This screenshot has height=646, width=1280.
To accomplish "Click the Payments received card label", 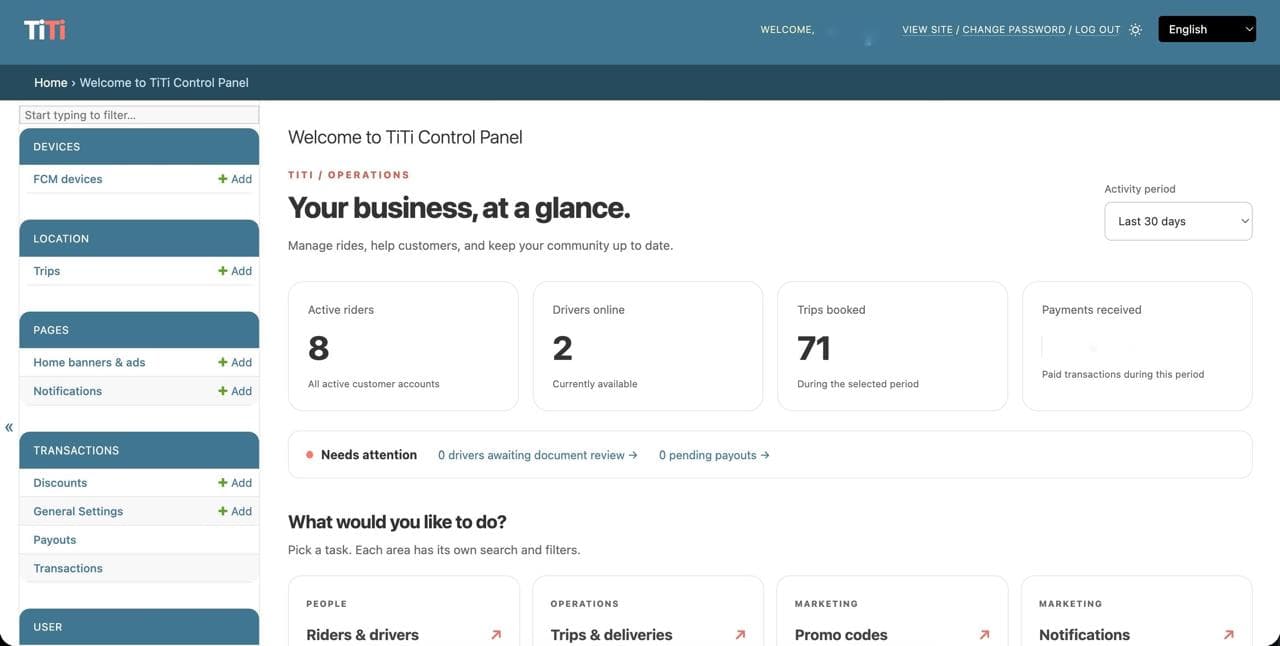I will pos(1091,310).
